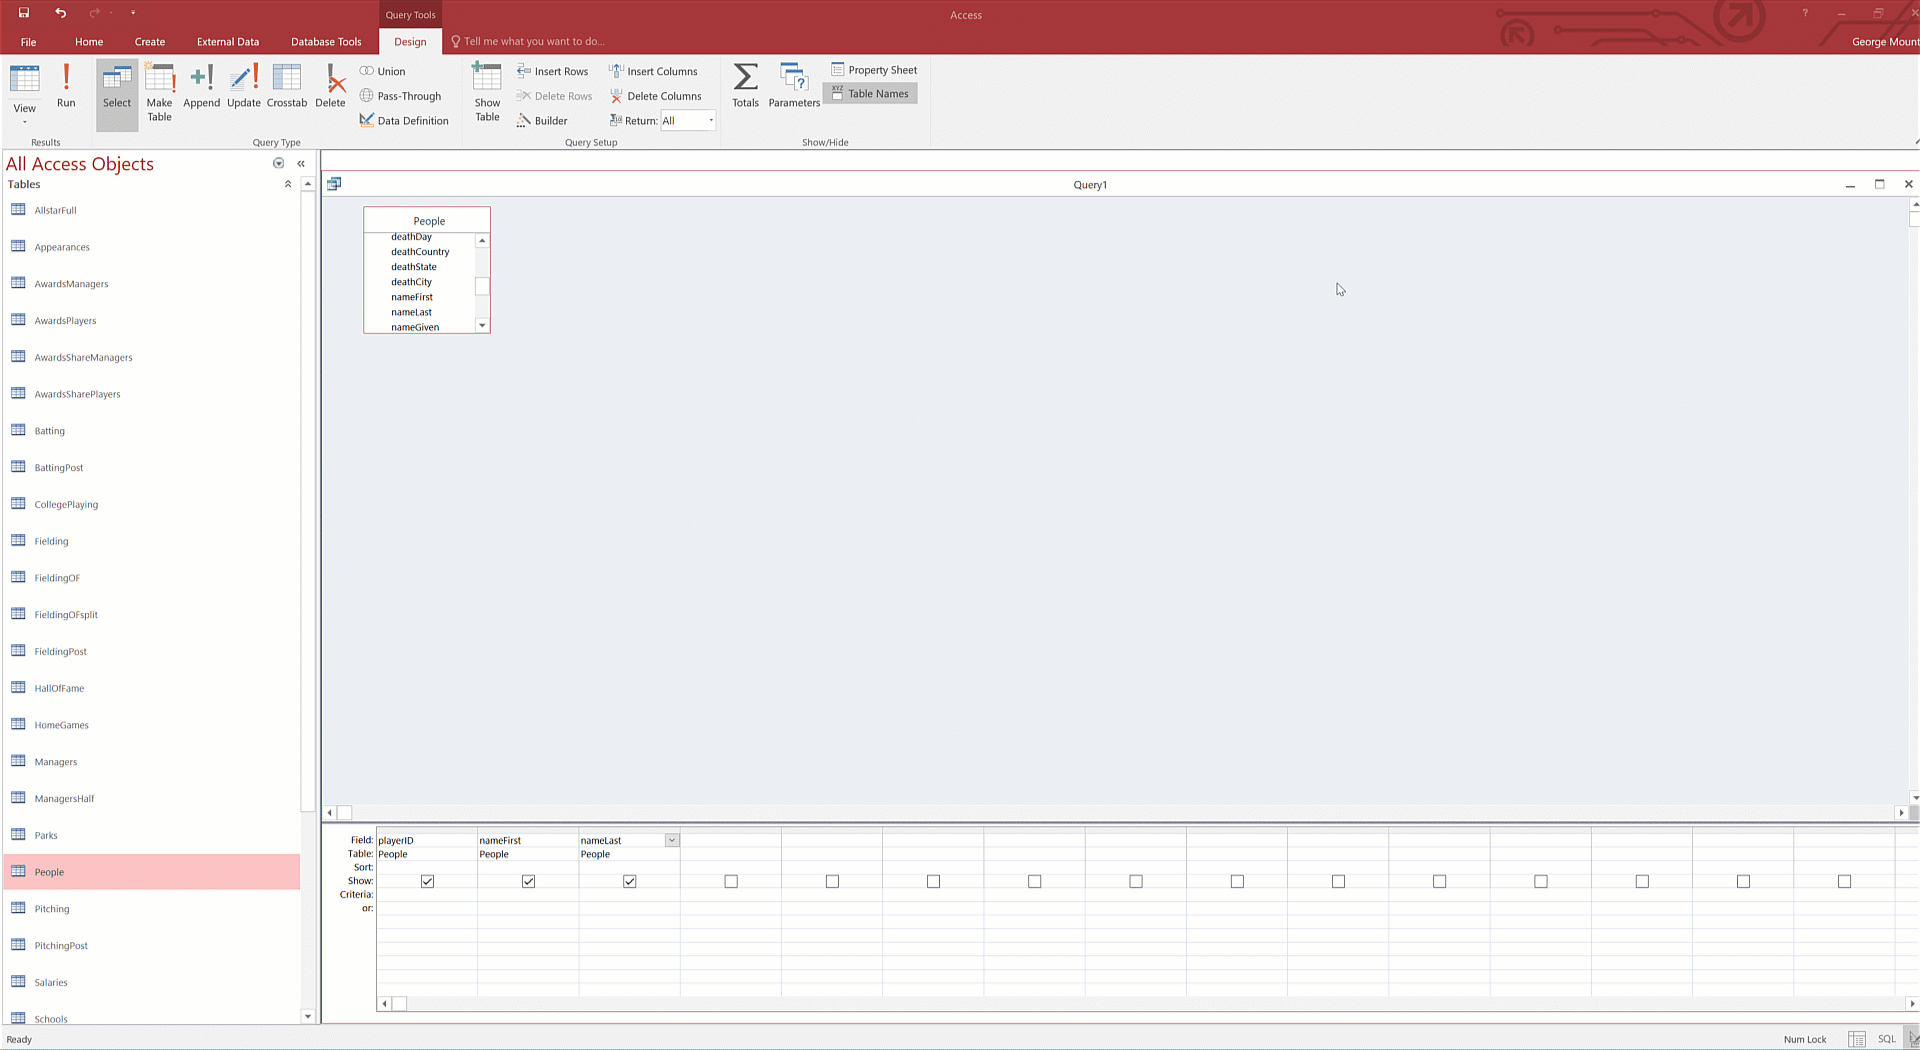The width and height of the screenshot is (1920, 1050).
Task: Open the Database Tools tab
Action: (x=326, y=42)
